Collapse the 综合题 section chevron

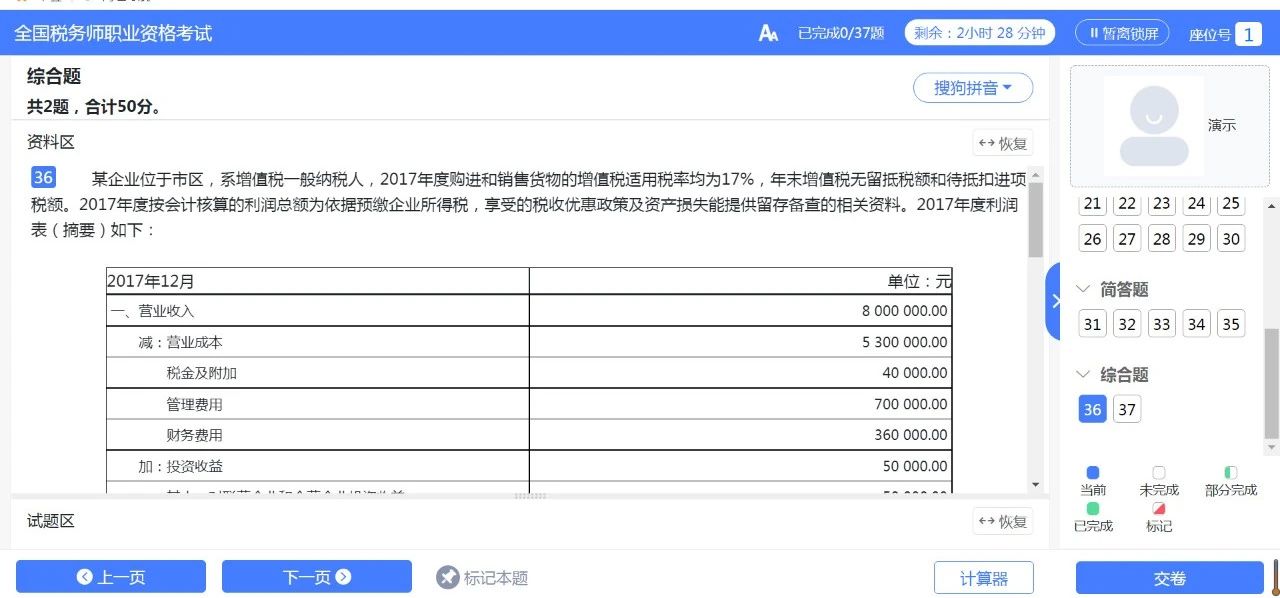[x=1083, y=374]
